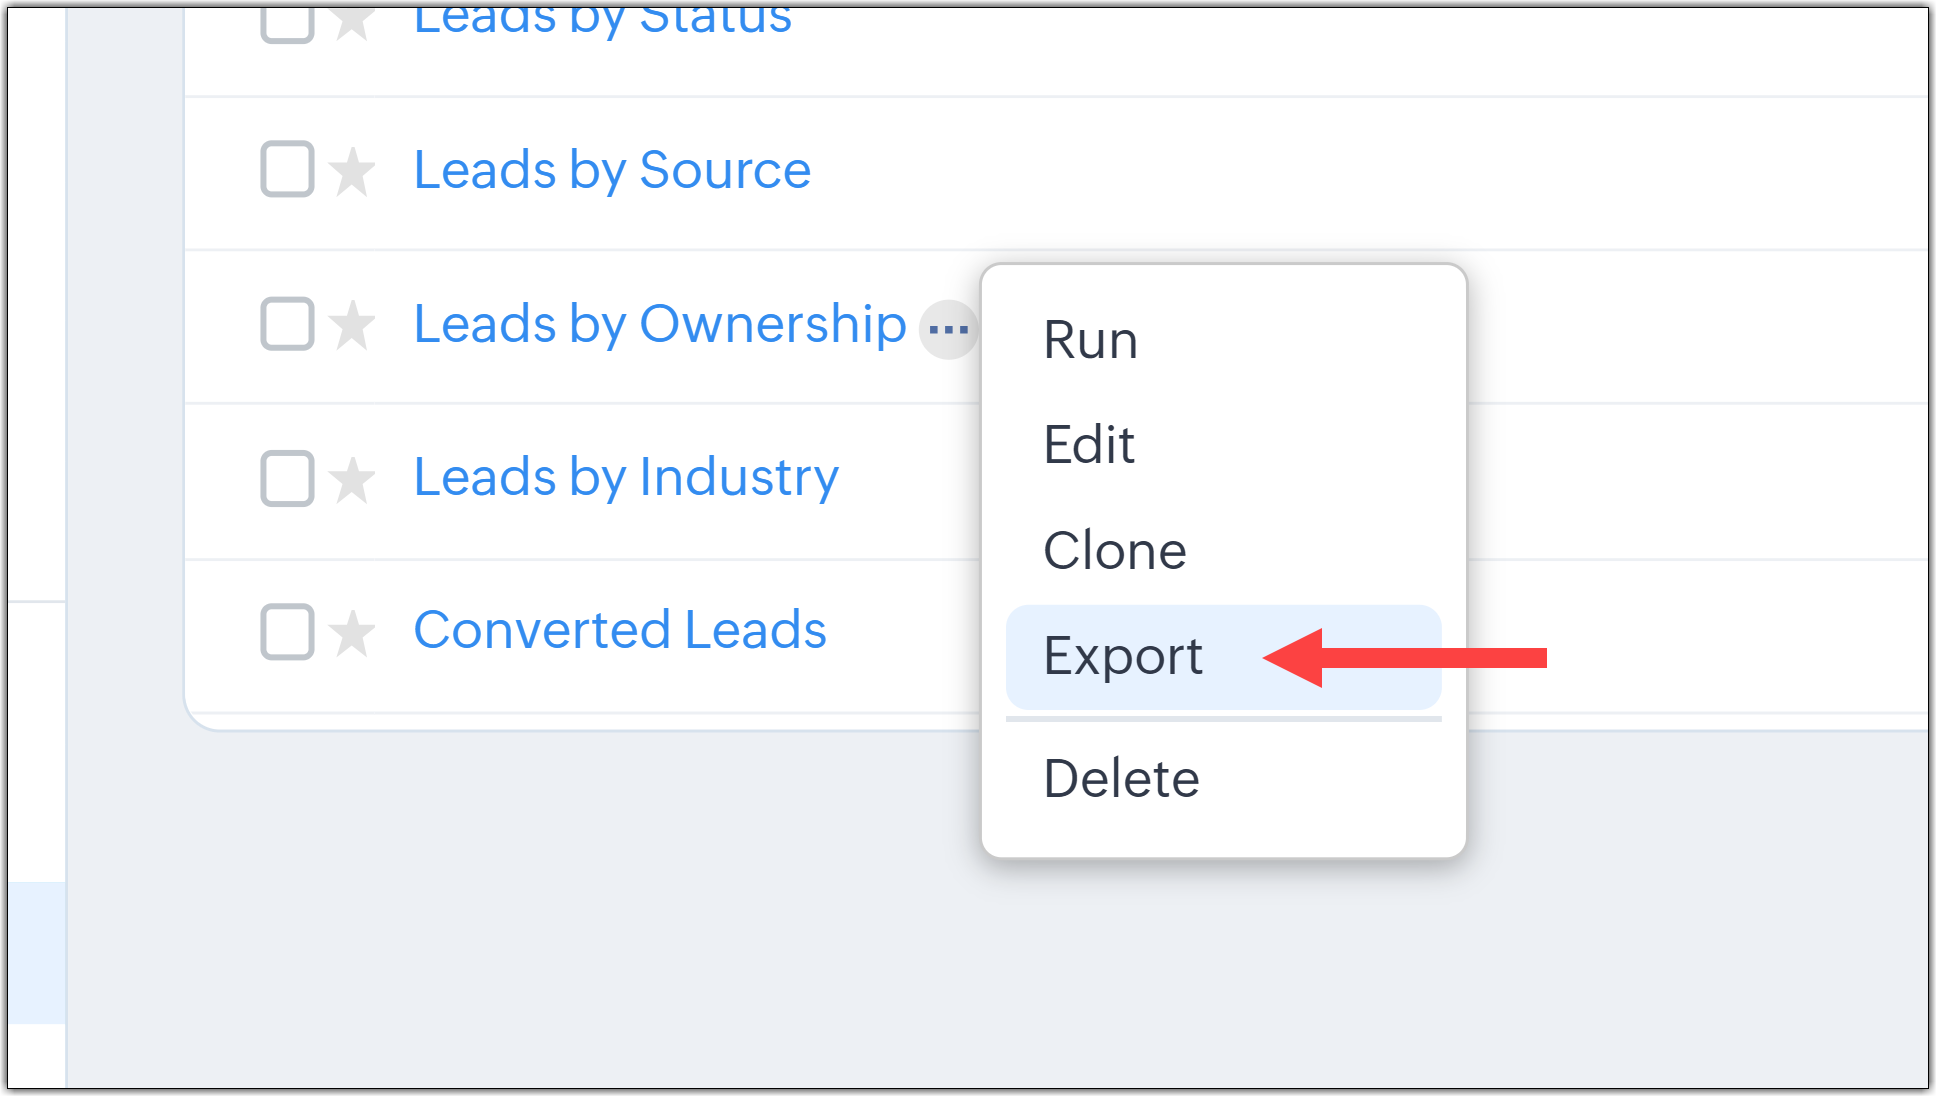This screenshot has height=1097, width=1937.
Task: Open the Leads by Industry report
Action: tap(626, 477)
